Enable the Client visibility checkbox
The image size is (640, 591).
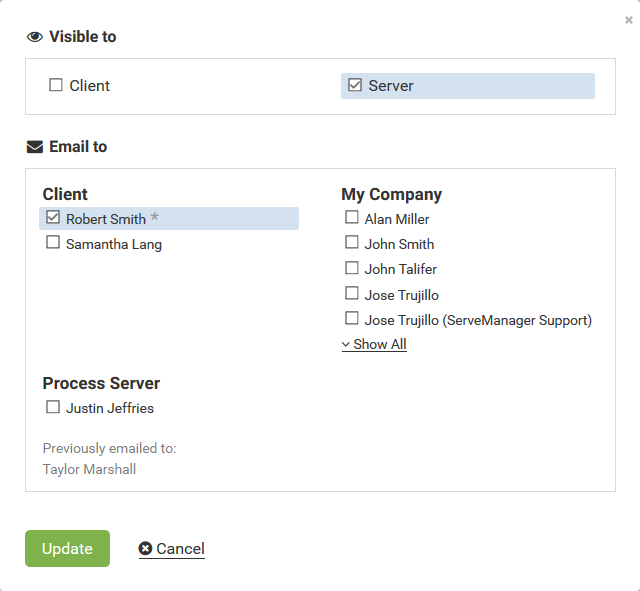point(56,85)
